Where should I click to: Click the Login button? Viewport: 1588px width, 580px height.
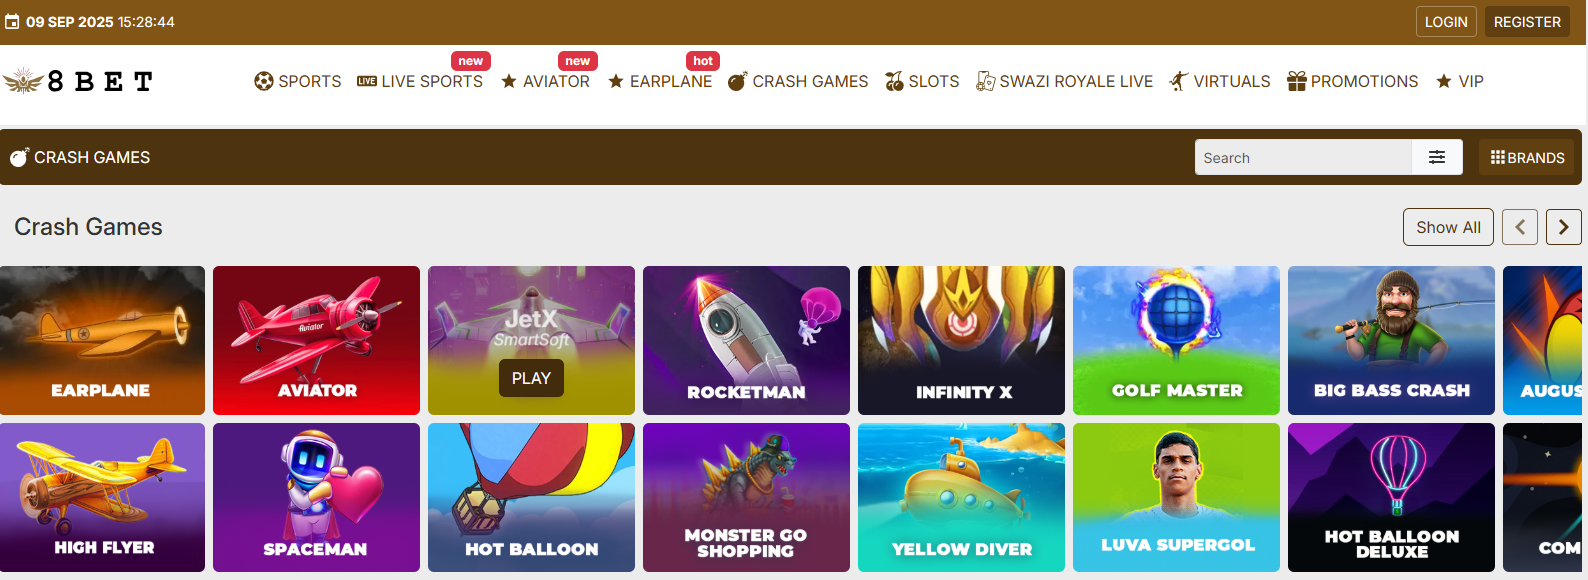click(1446, 22)
